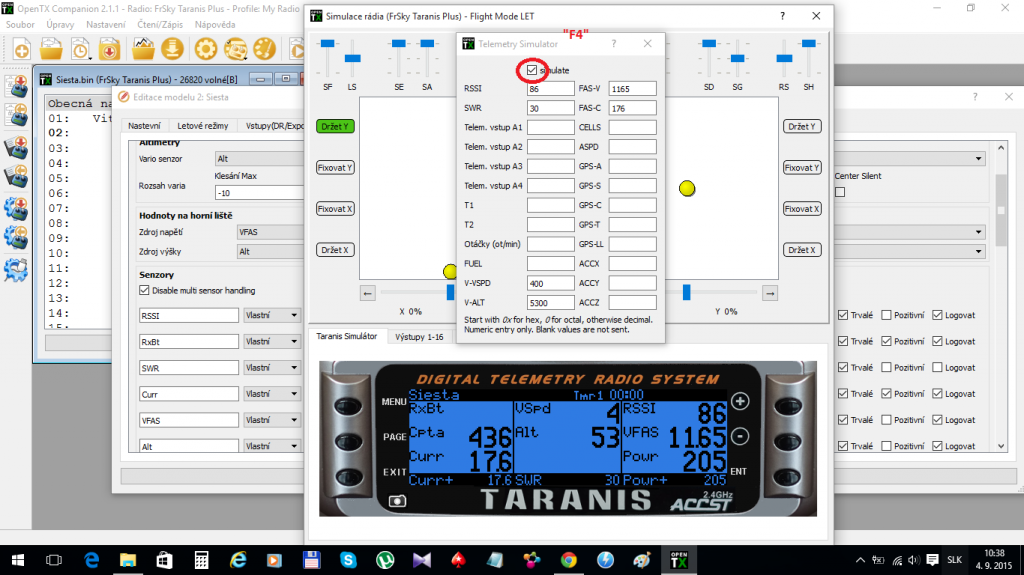1024x575 pixels.
Task: Click the right Držet X button
Action: click(x=802, y=250)
